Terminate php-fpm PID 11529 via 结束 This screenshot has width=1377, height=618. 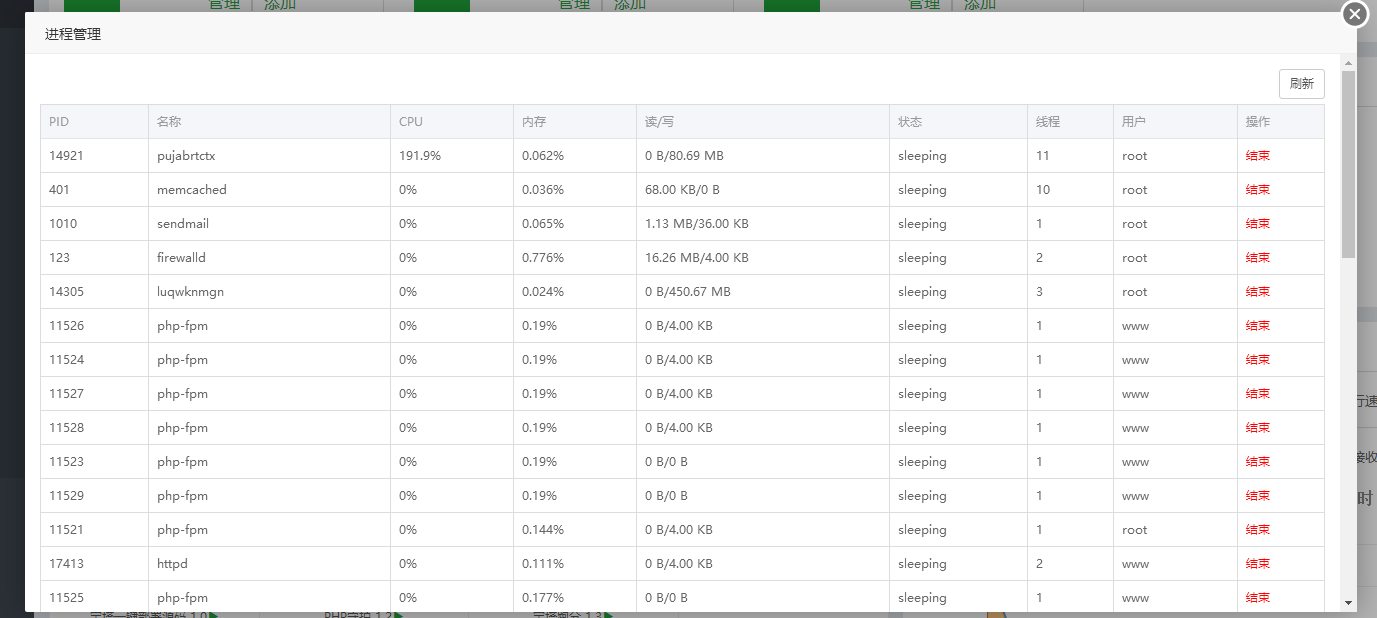[x=1258, y=496]
